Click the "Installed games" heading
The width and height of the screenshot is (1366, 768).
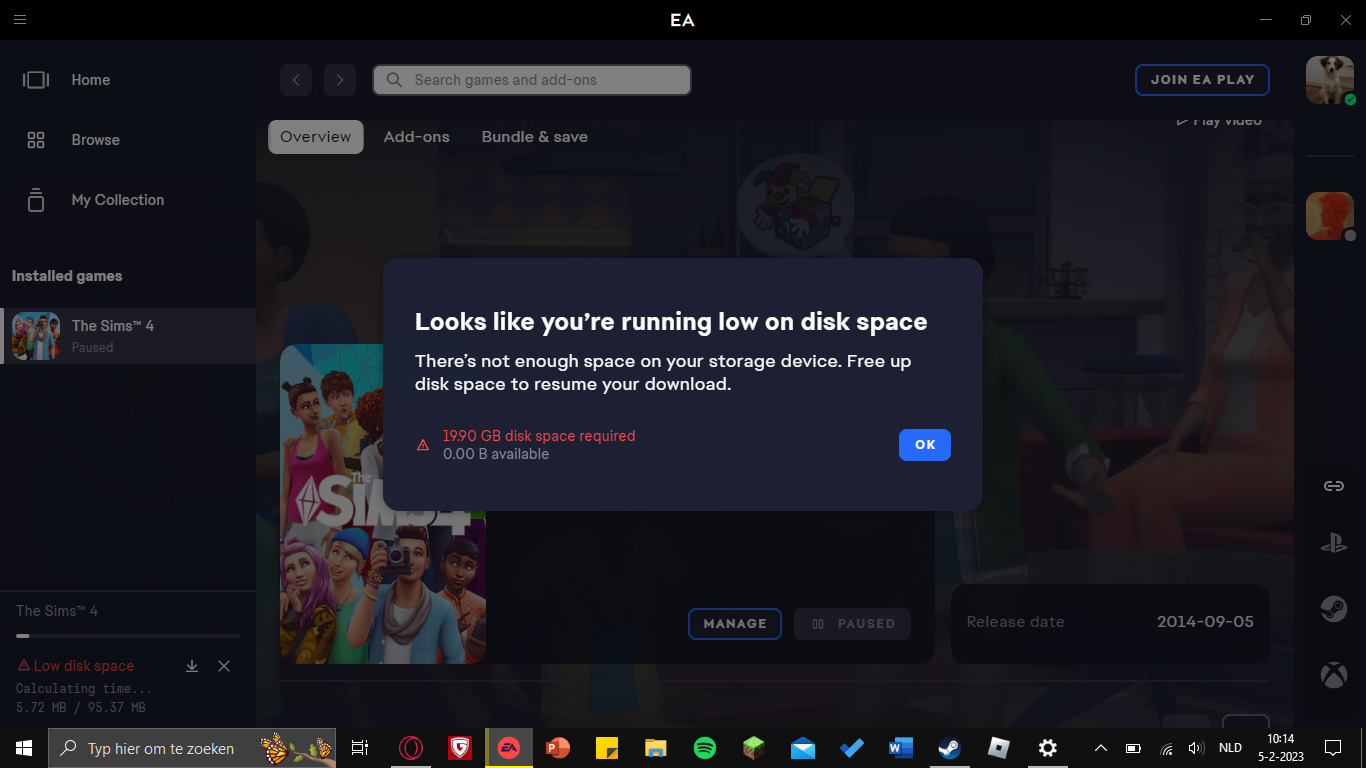[67, 276]
